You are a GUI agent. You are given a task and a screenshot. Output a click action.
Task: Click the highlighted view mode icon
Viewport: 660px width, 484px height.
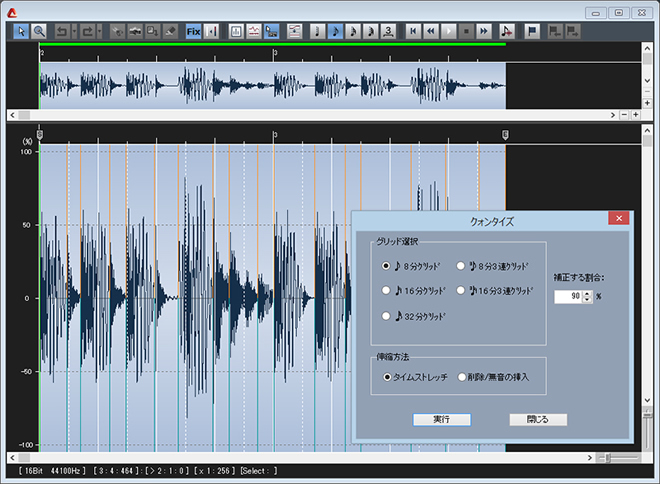[271, 31]
